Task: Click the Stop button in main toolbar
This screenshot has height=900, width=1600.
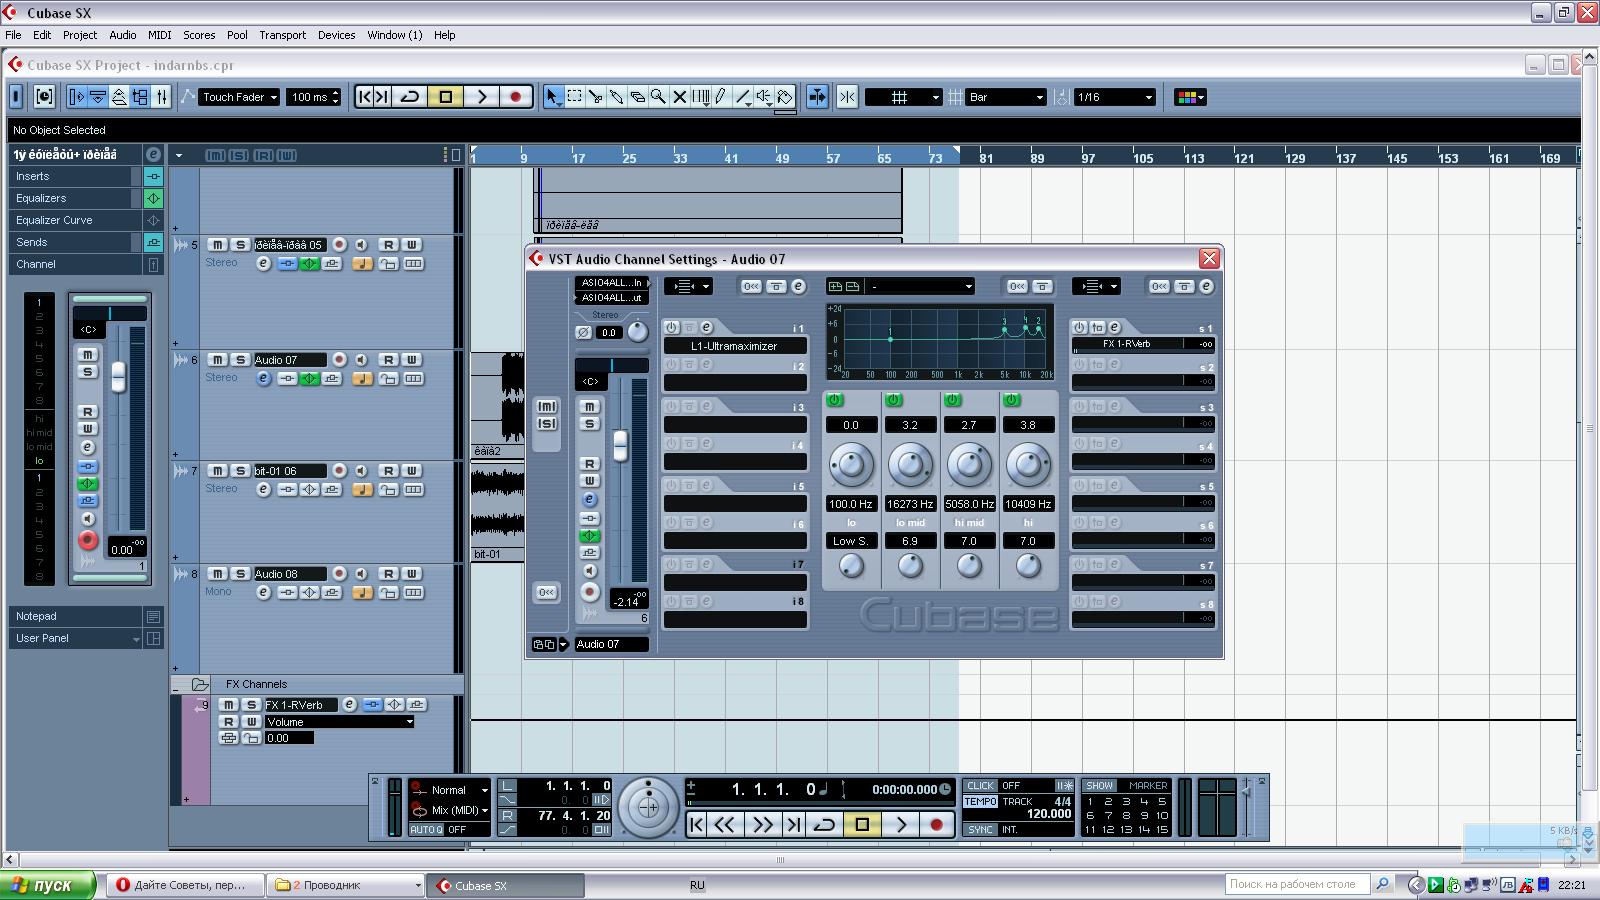Action: pos(446,97)
